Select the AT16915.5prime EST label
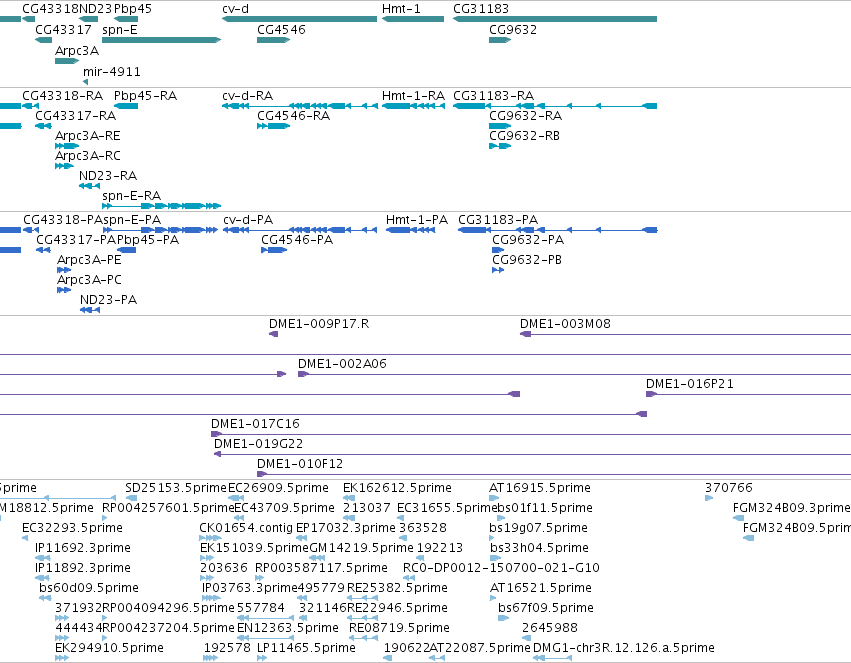The image size is (851, 663). click(x=539, y=488)
